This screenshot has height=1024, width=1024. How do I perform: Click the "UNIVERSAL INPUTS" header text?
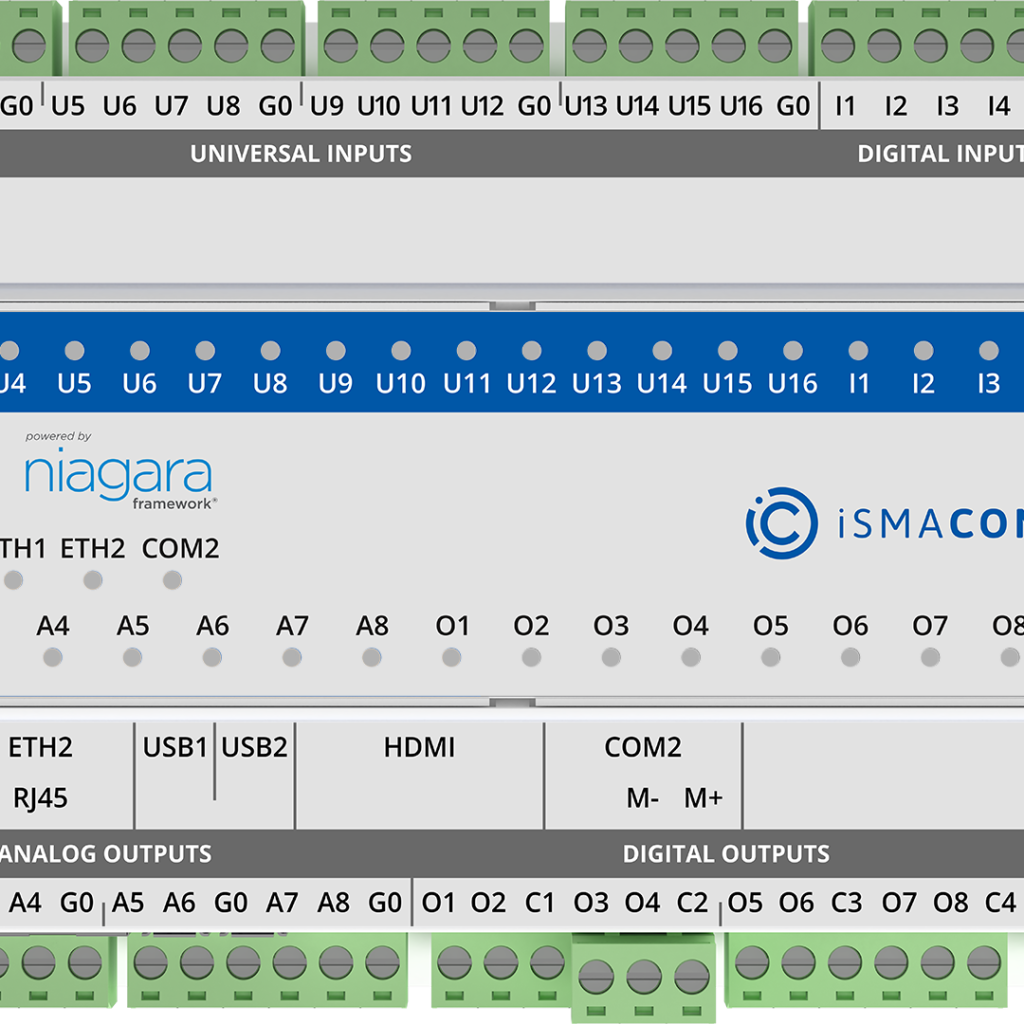click(x=301, y=153)
